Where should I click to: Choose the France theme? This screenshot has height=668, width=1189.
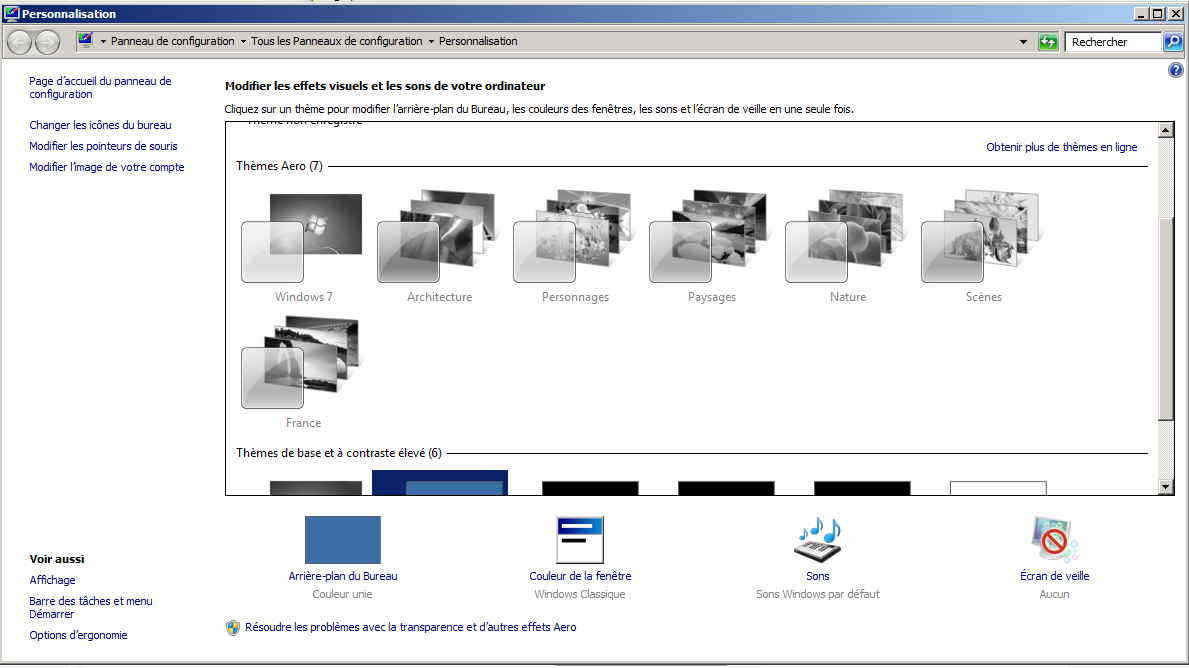click(303, 373)
